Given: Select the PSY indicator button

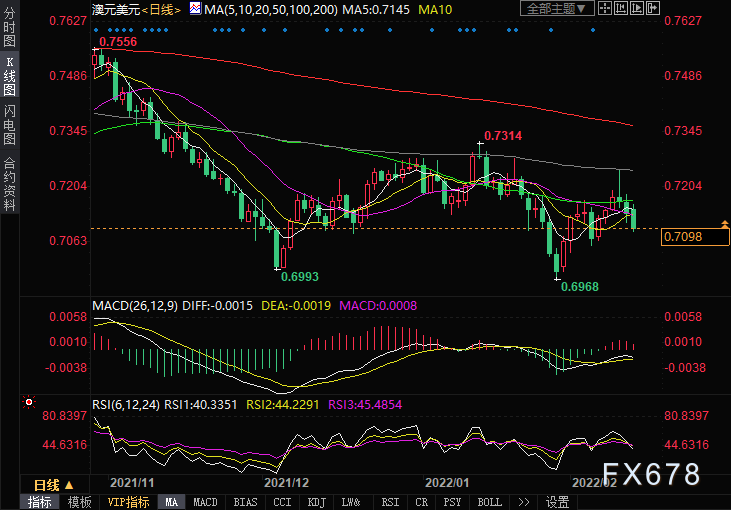Looking at the screenshot, I should click(452, 502).
